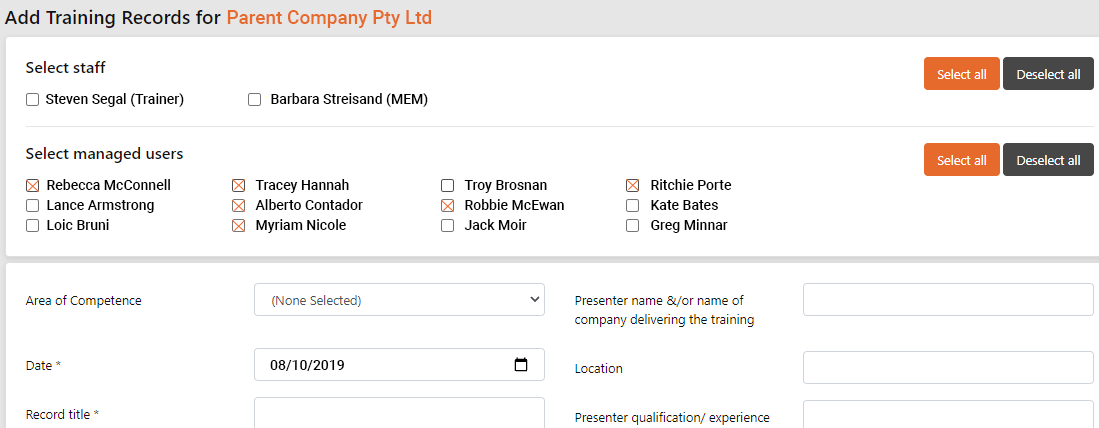The width and height of the screenshot is (1099, 428).
Task: Check the Barbara Streisand (MEM) checkbox
Action: 254,100
